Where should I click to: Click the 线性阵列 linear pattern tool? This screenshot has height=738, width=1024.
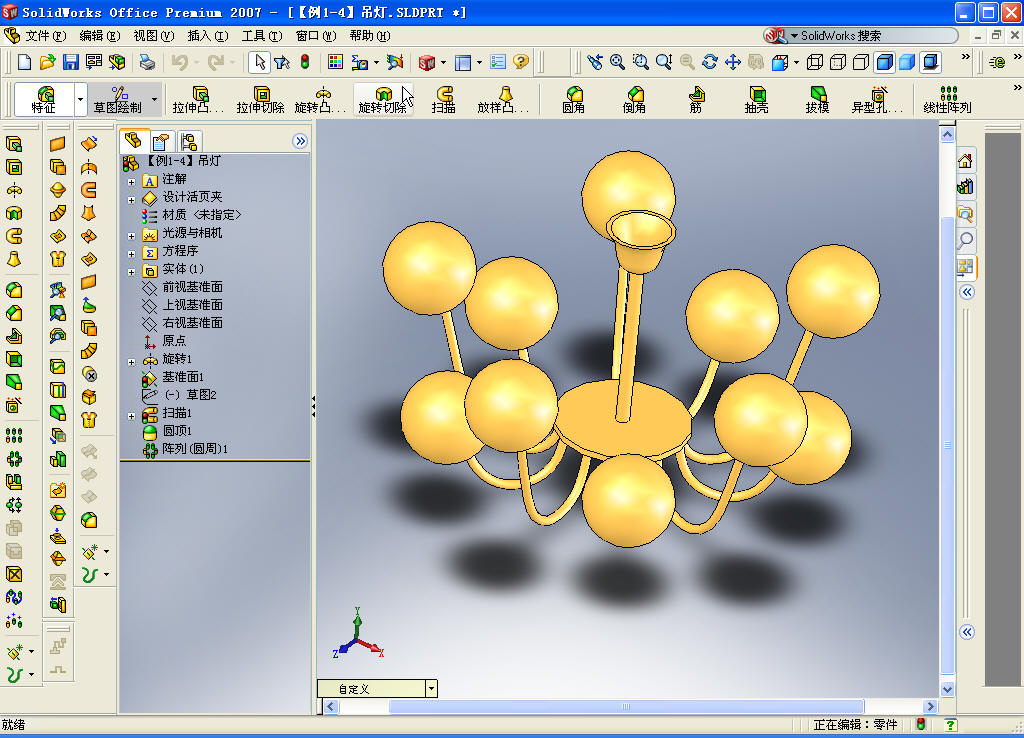[948, 99]
